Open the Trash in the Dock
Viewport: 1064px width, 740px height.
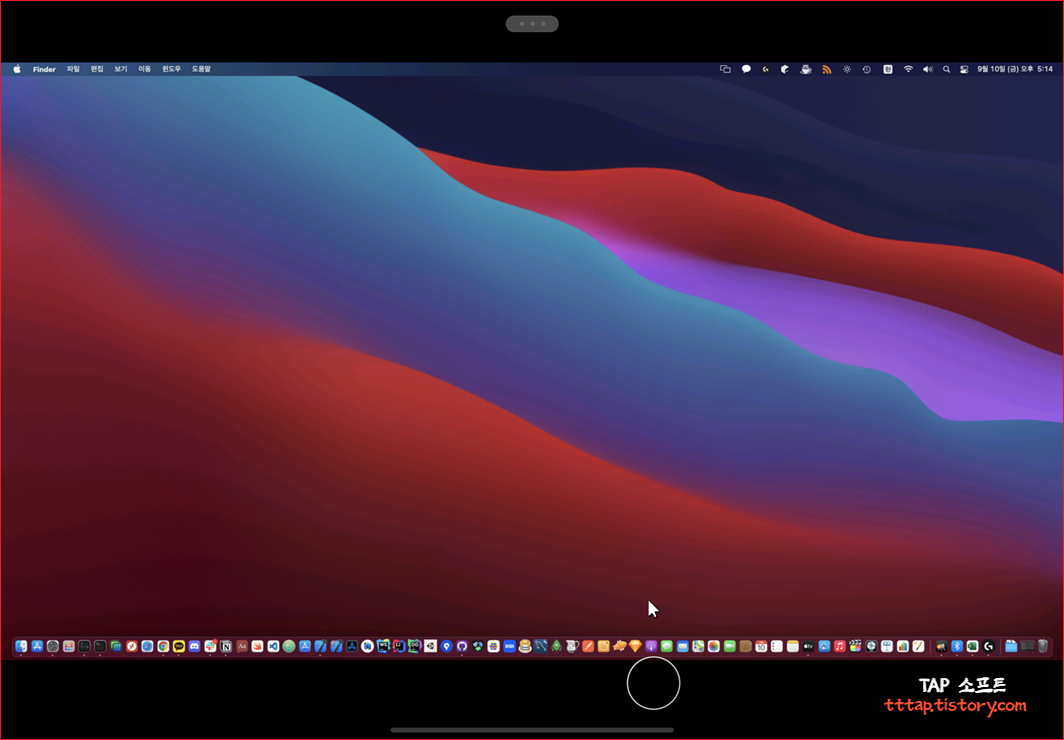[x=1043, y=646]
